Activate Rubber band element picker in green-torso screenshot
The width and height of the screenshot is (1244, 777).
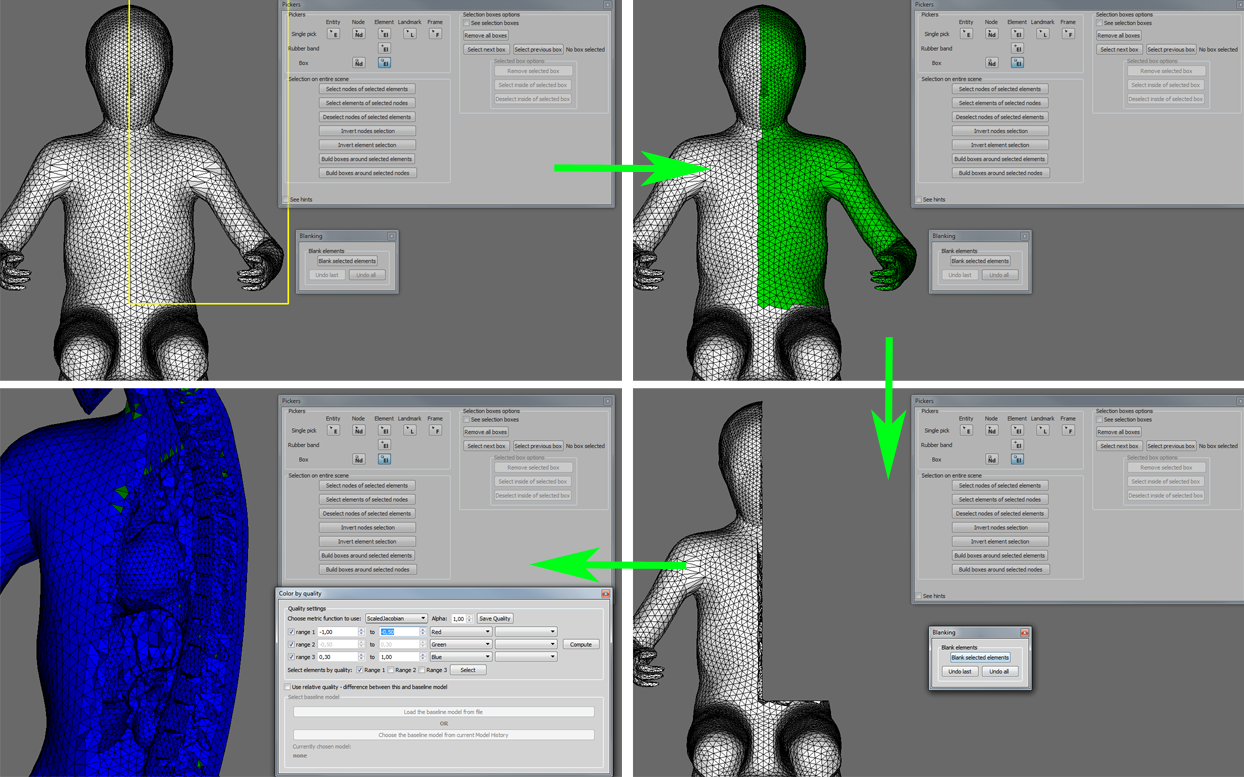point(1017,48)
